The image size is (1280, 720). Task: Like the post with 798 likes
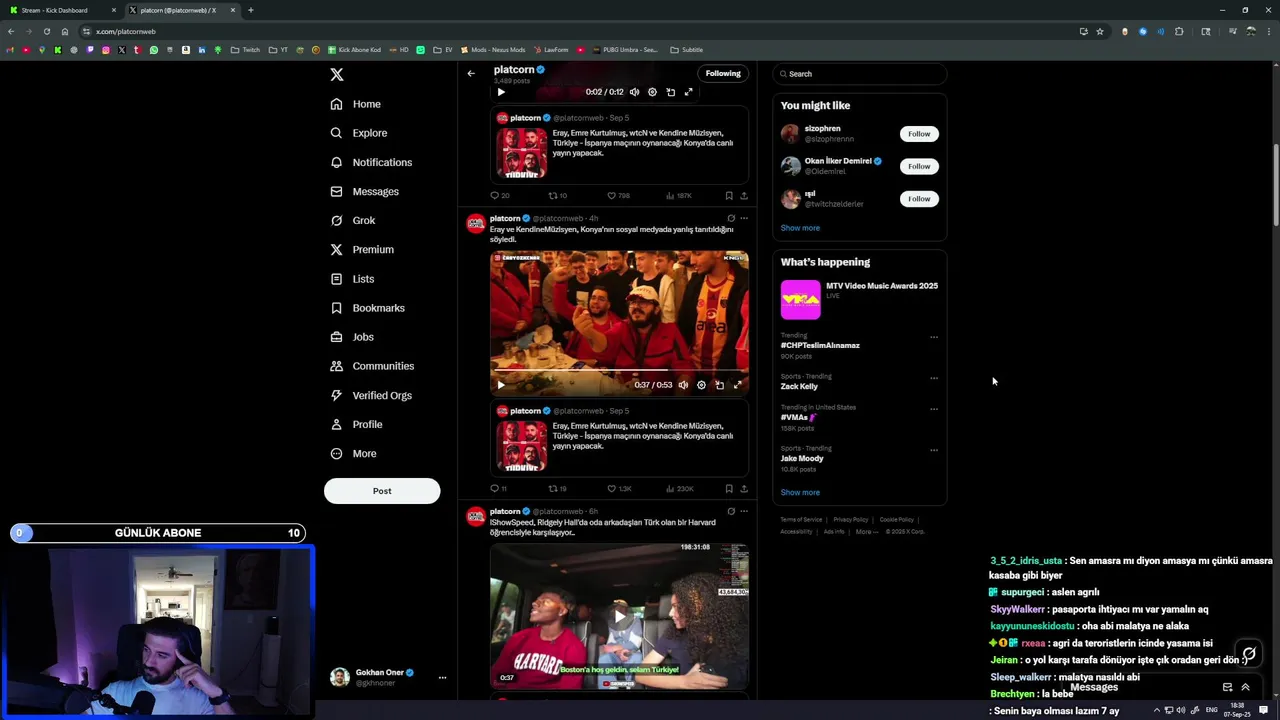619,196
